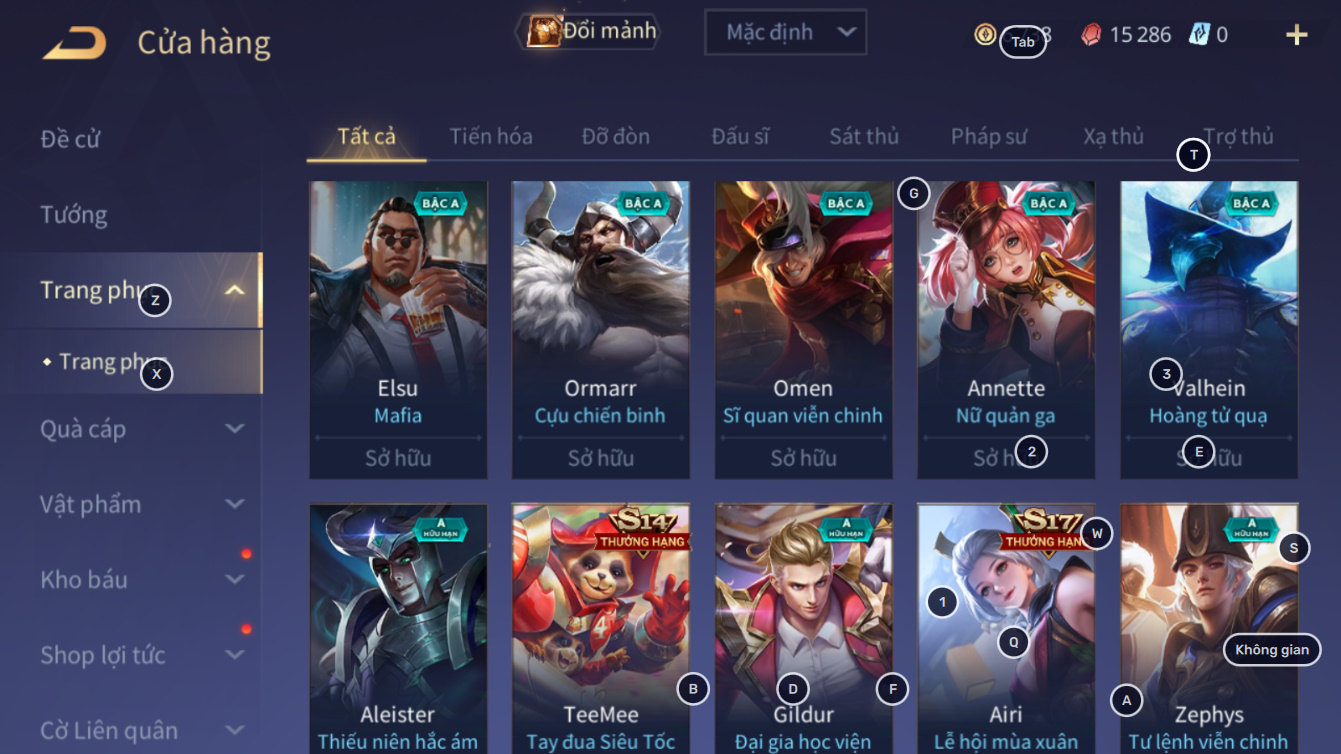Click the golden back arrow icon

(74, 43)
